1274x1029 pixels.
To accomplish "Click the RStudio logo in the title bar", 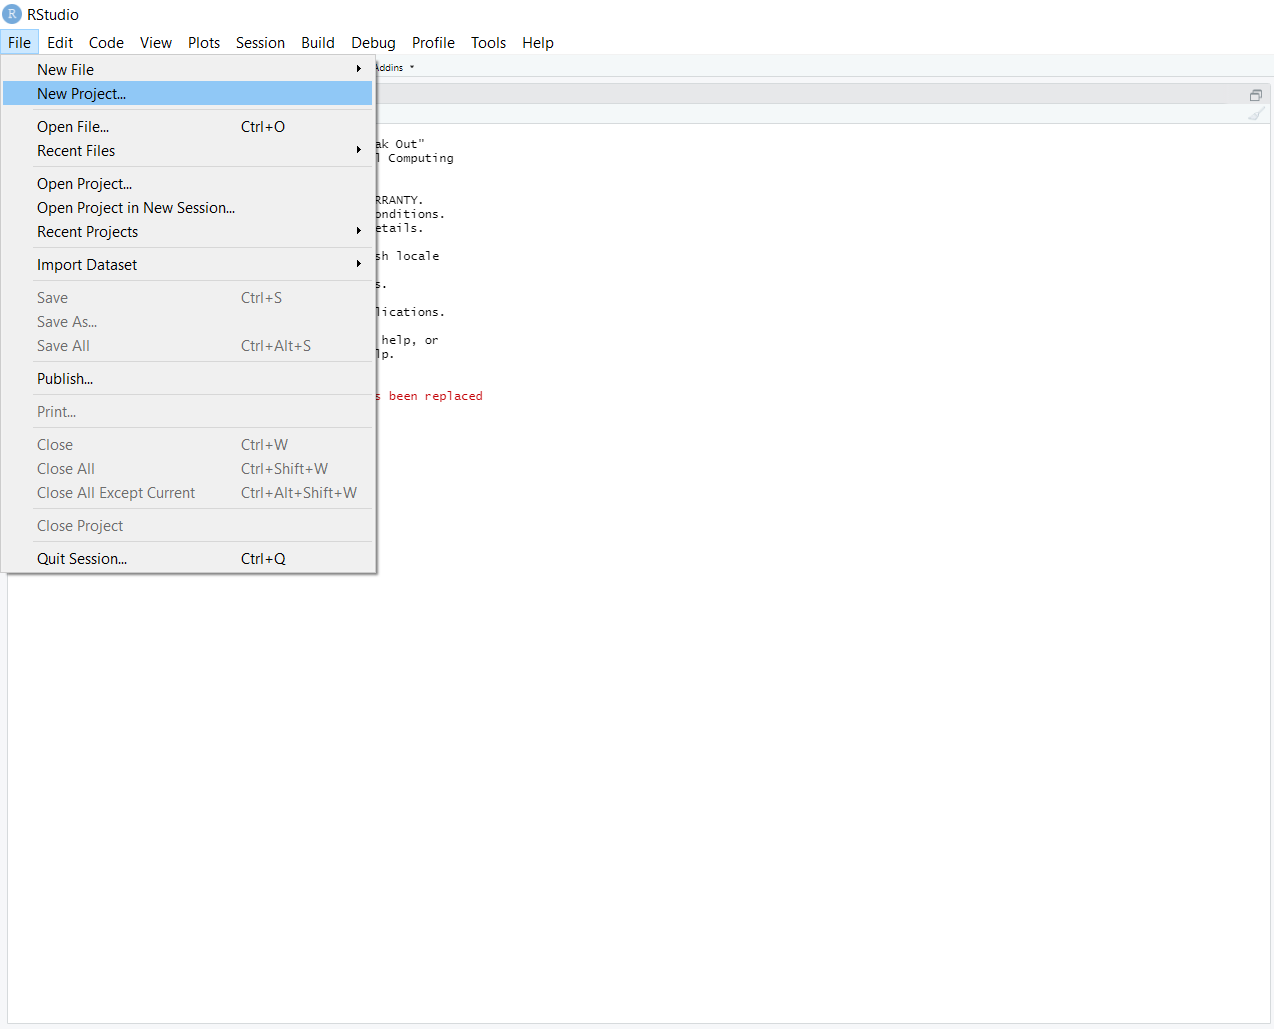I will click(12, 14).
